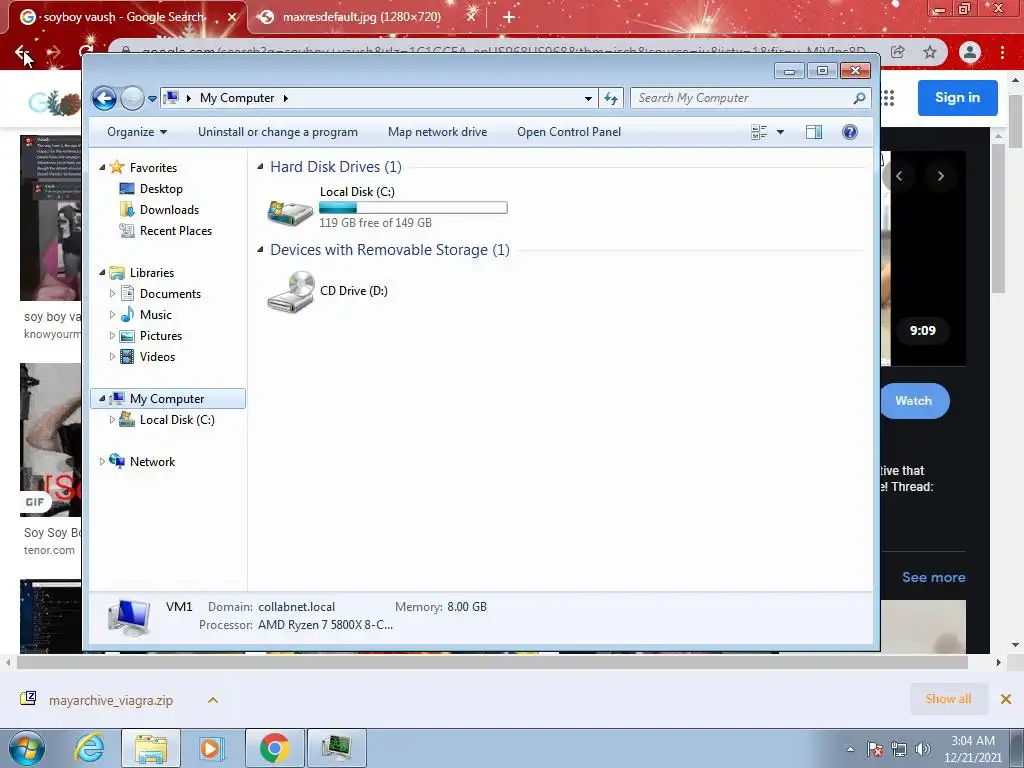The image size is (1024, 768).
Task: Switch to maxresdefault.jpg browser tab
Action: click(x=362, y=17)
